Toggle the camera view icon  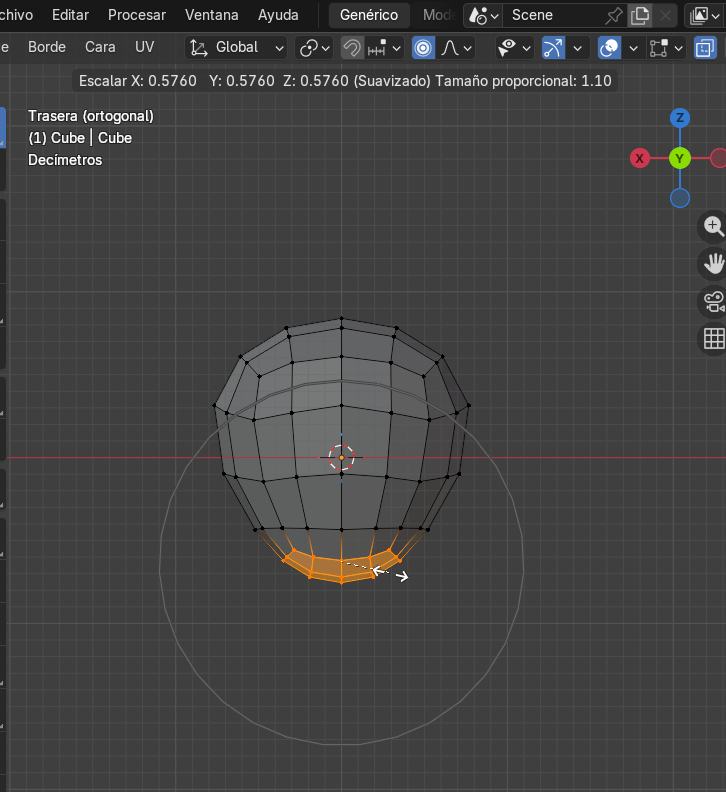(x=713, y=301)
